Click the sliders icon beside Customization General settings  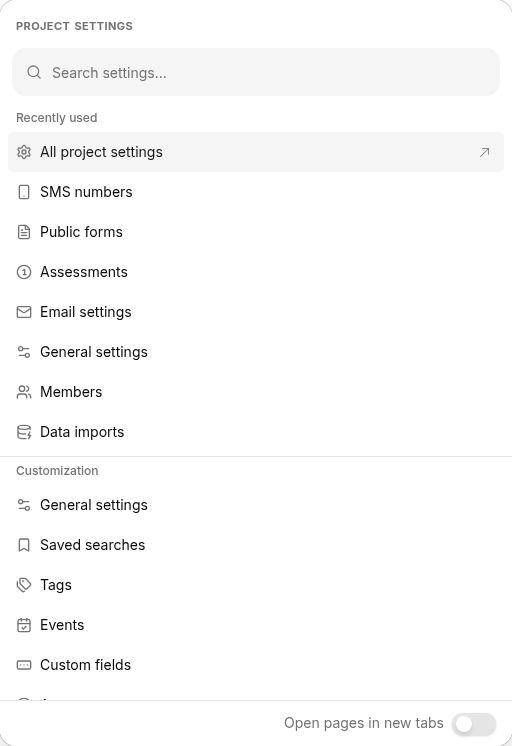24,505
